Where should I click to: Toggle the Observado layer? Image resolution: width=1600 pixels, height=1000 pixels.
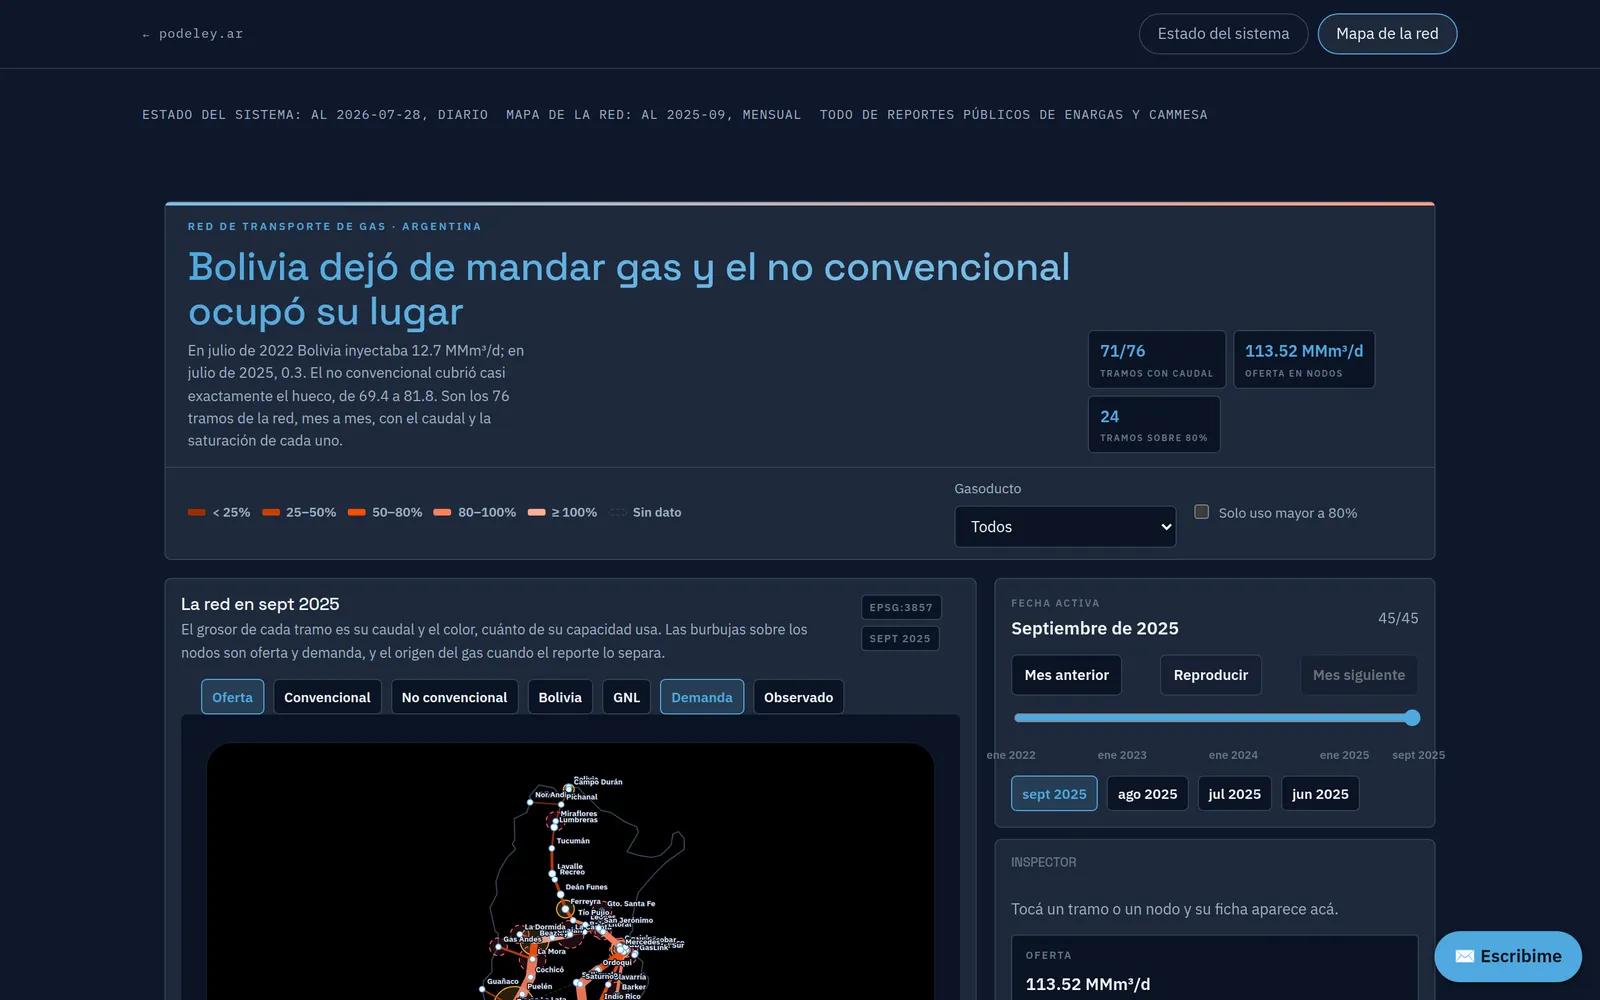[798, 697]
